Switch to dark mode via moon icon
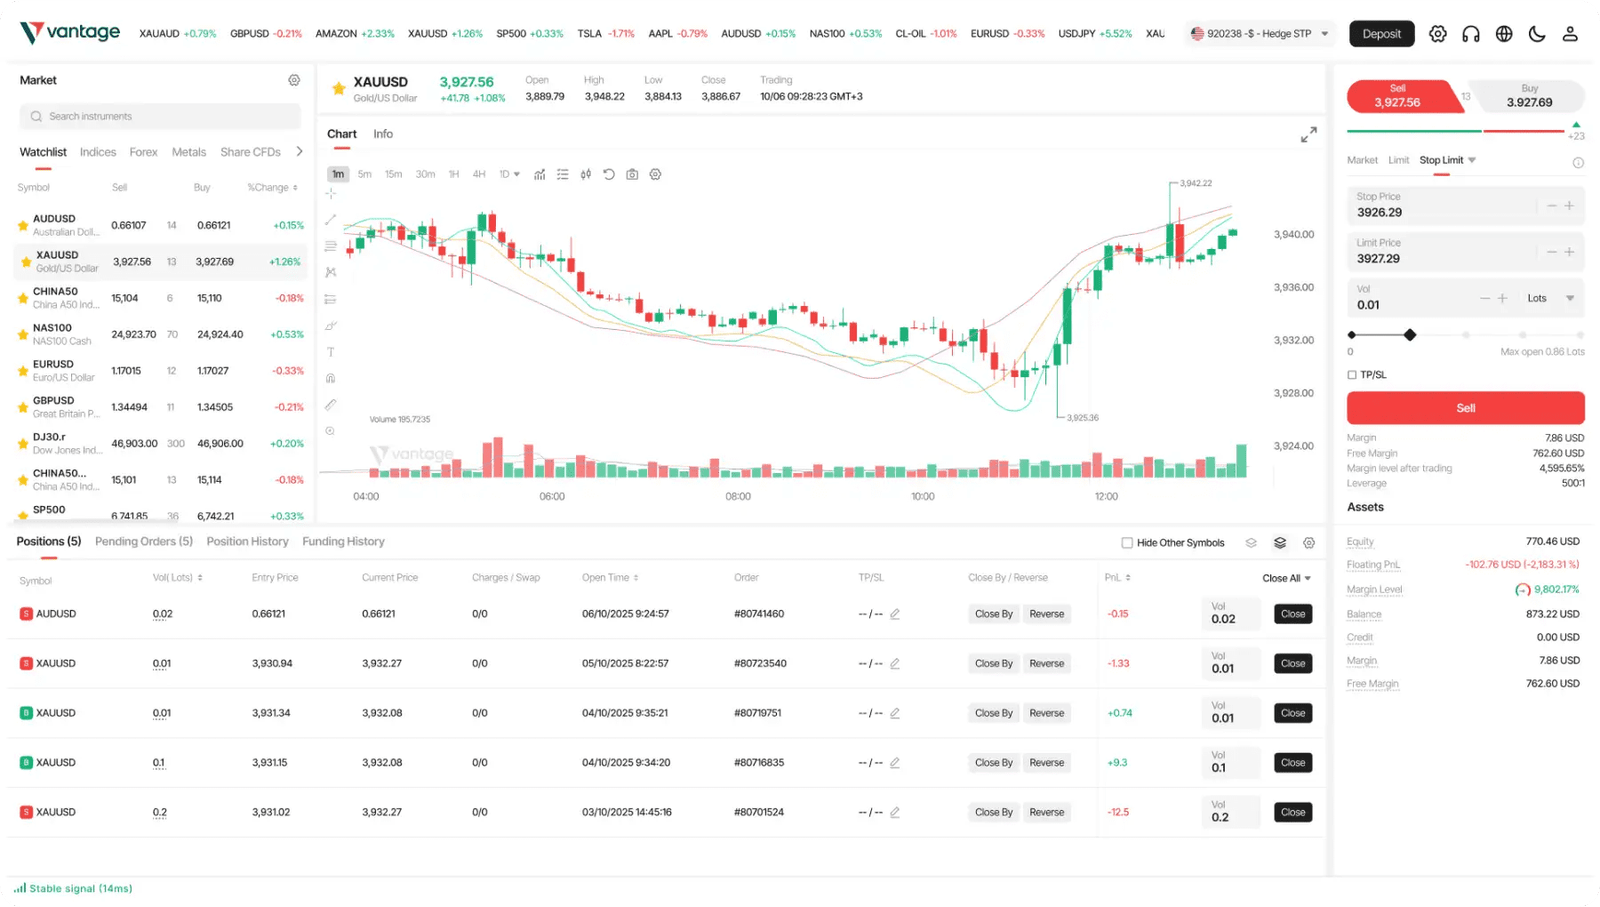This screenshot has width=1600, height=907. 1536,33
